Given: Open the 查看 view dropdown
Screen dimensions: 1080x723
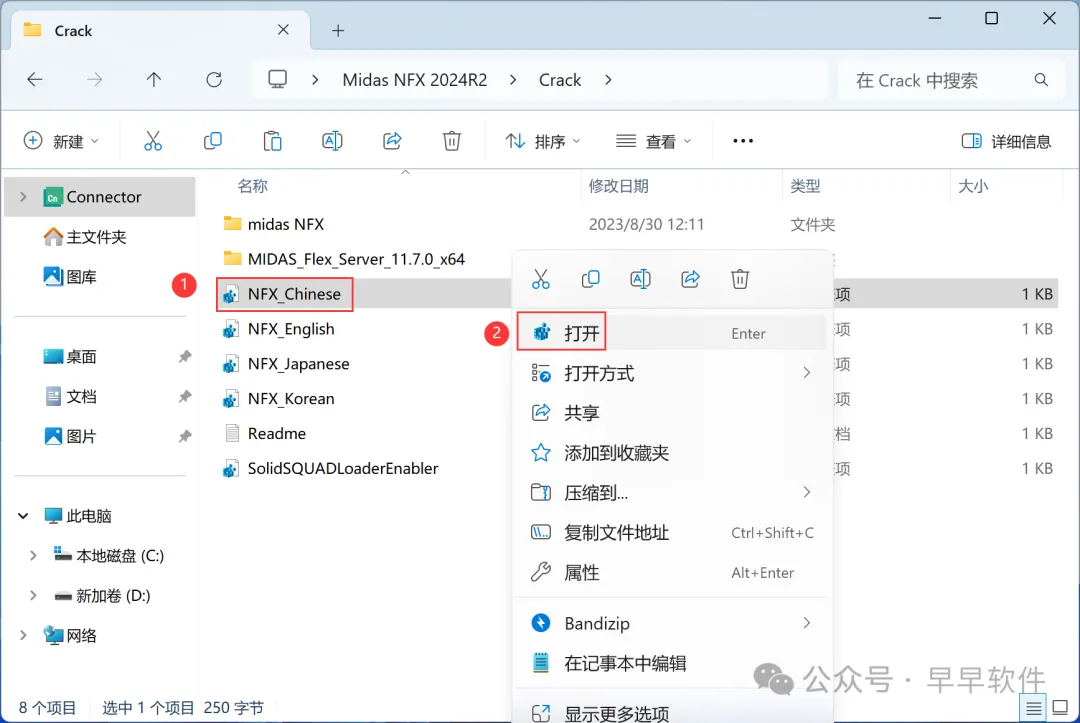Looking at the screenshot, I should (x=653, y=141).
